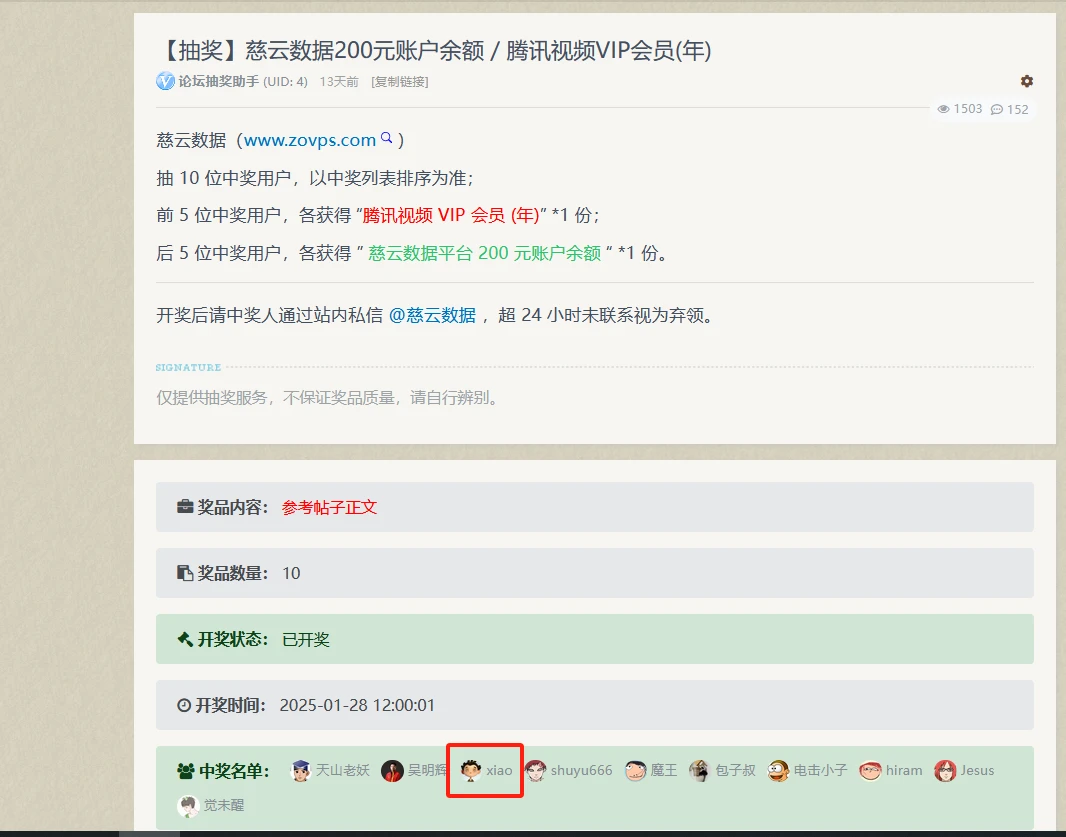Open 论坛抽奖助手 author profile
Image resolution: width=1066 pixels, height=837 pixels.
219,82
